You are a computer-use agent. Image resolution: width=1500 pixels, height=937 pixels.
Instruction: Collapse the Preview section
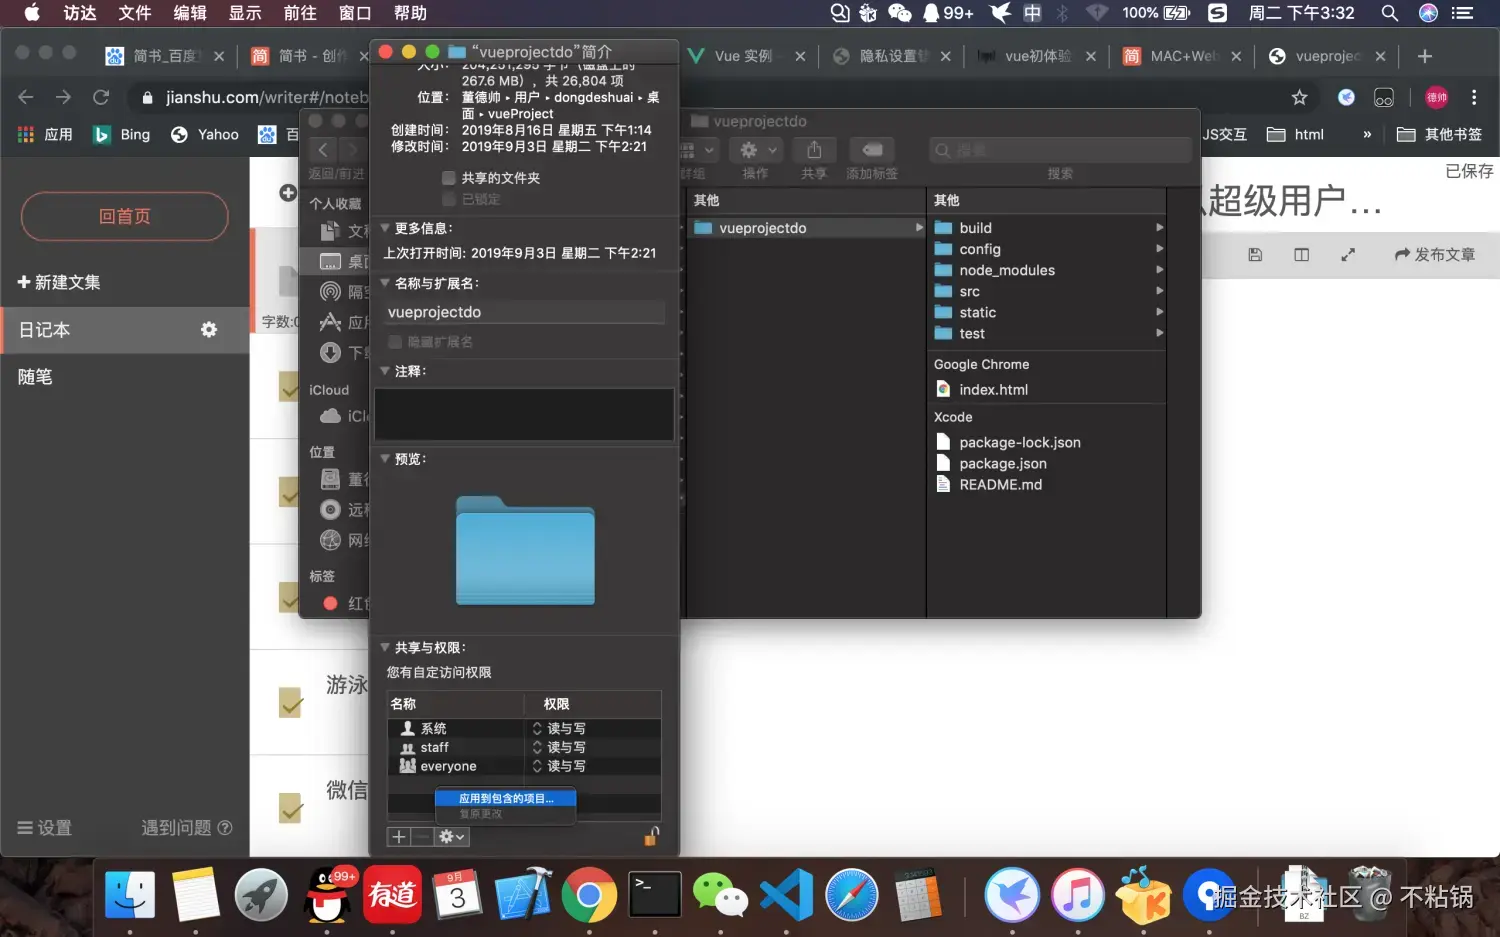point(385,459)
